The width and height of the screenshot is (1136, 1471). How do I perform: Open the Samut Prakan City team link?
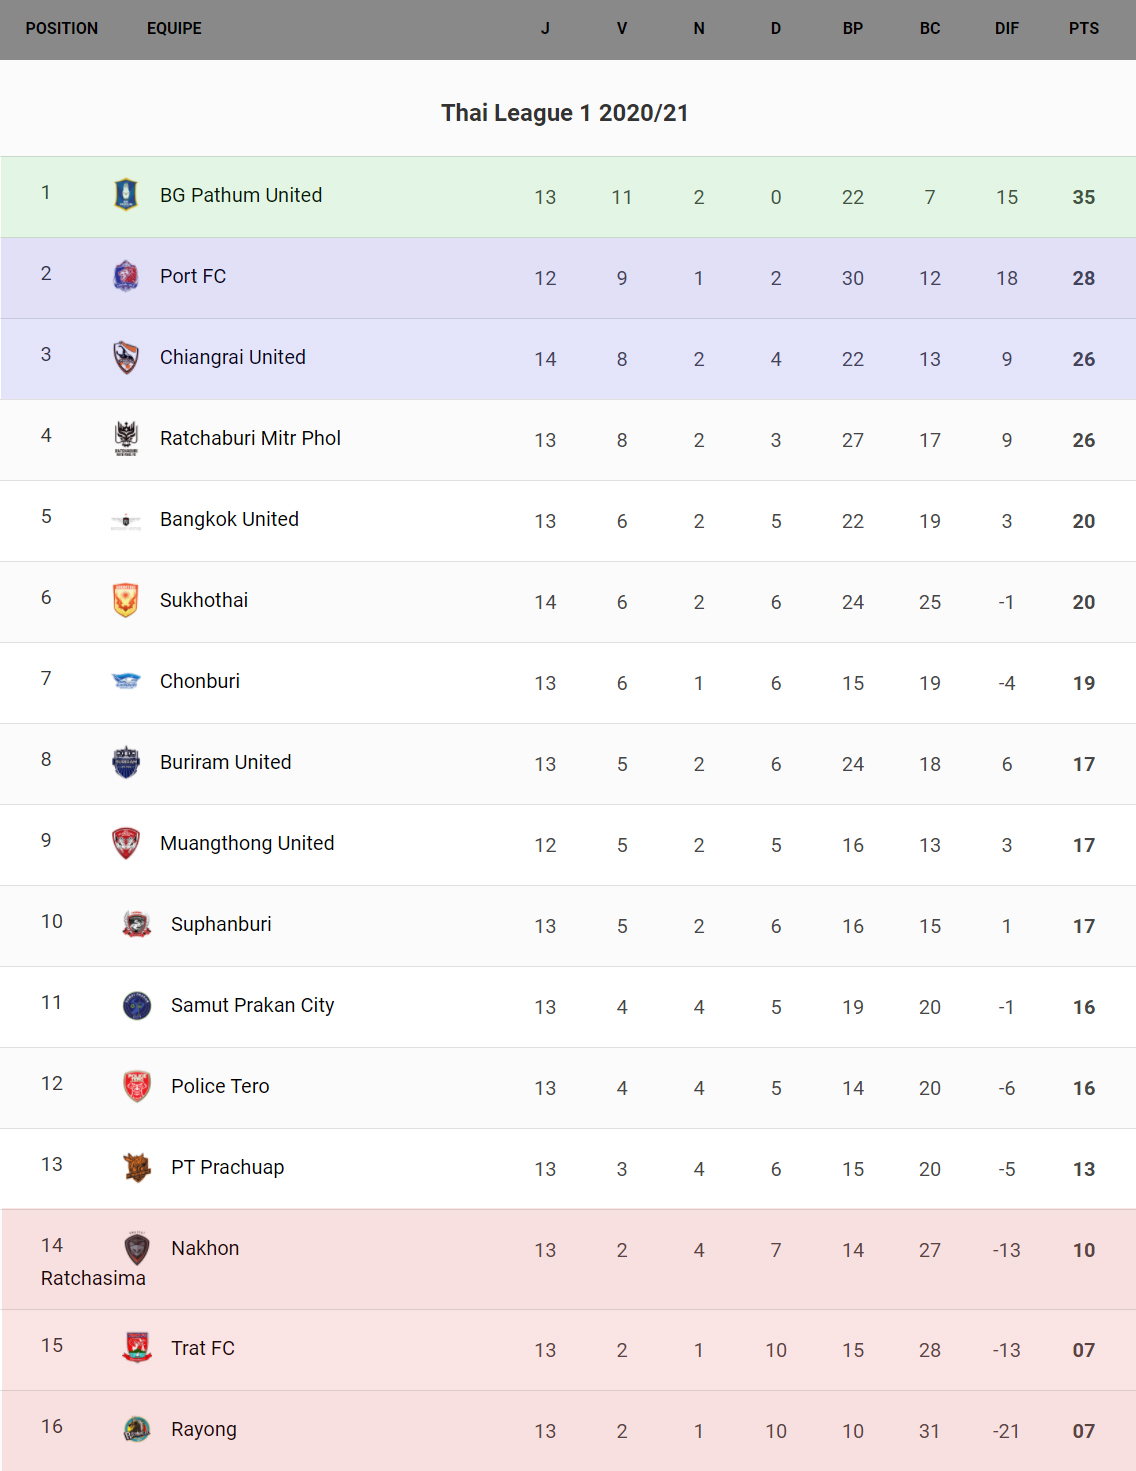pyautogui.click(x=252, y=1005)
